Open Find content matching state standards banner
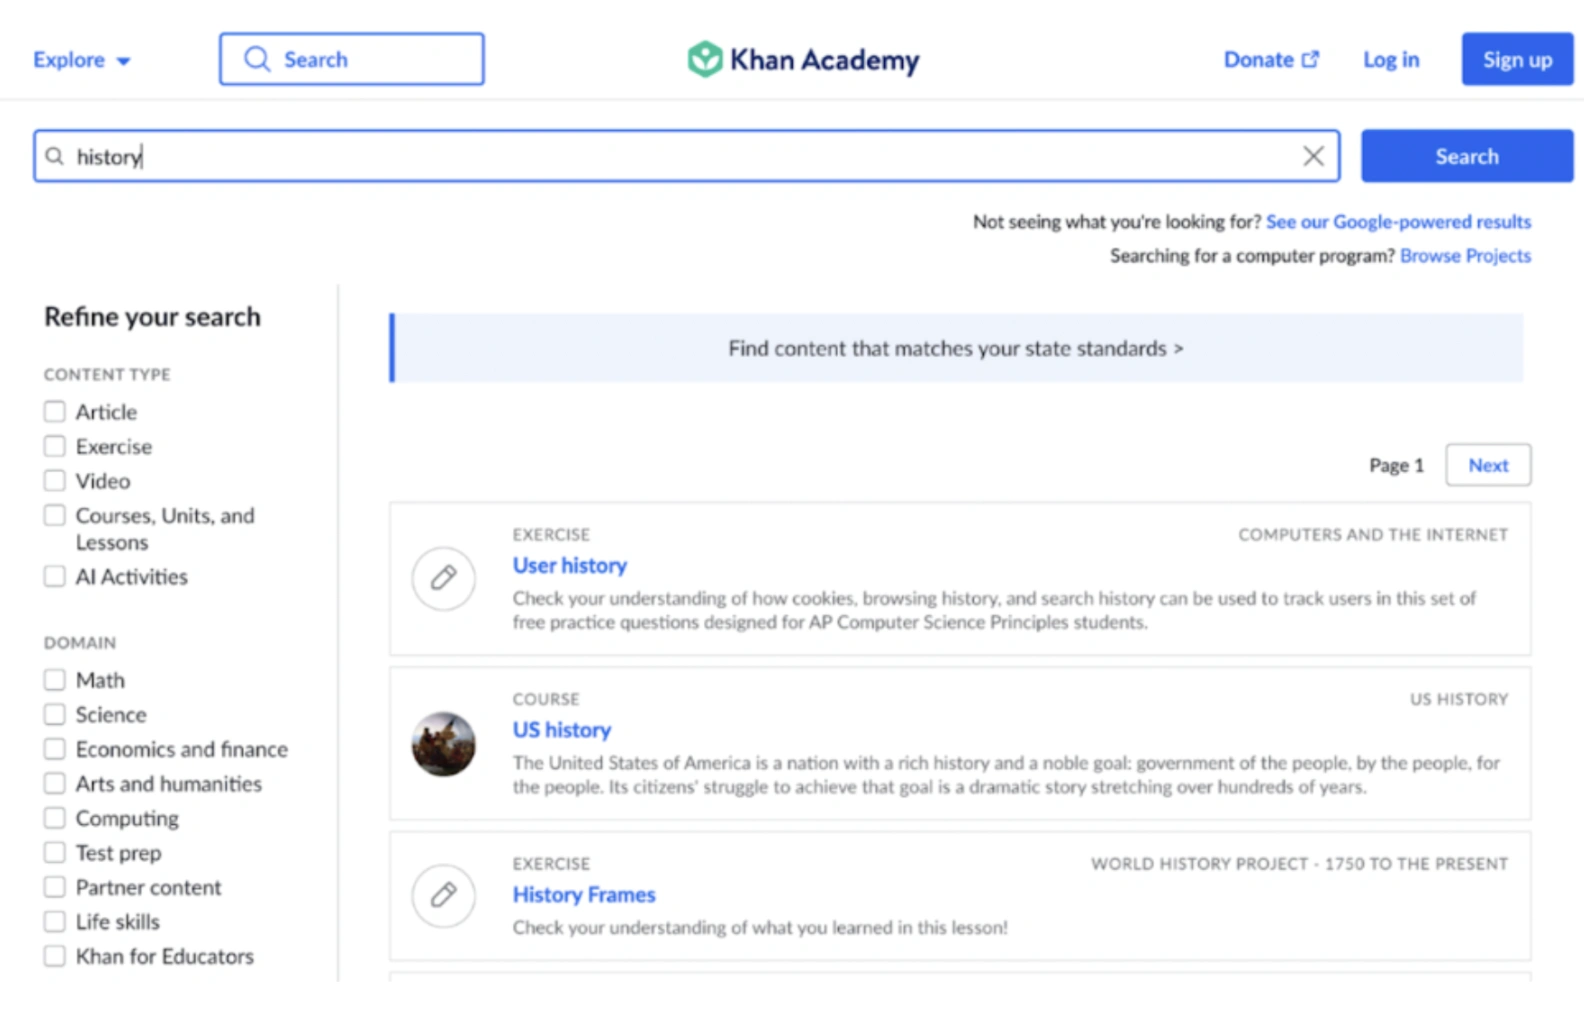This screenshot has height=1016, width=1584. point(956,348)
